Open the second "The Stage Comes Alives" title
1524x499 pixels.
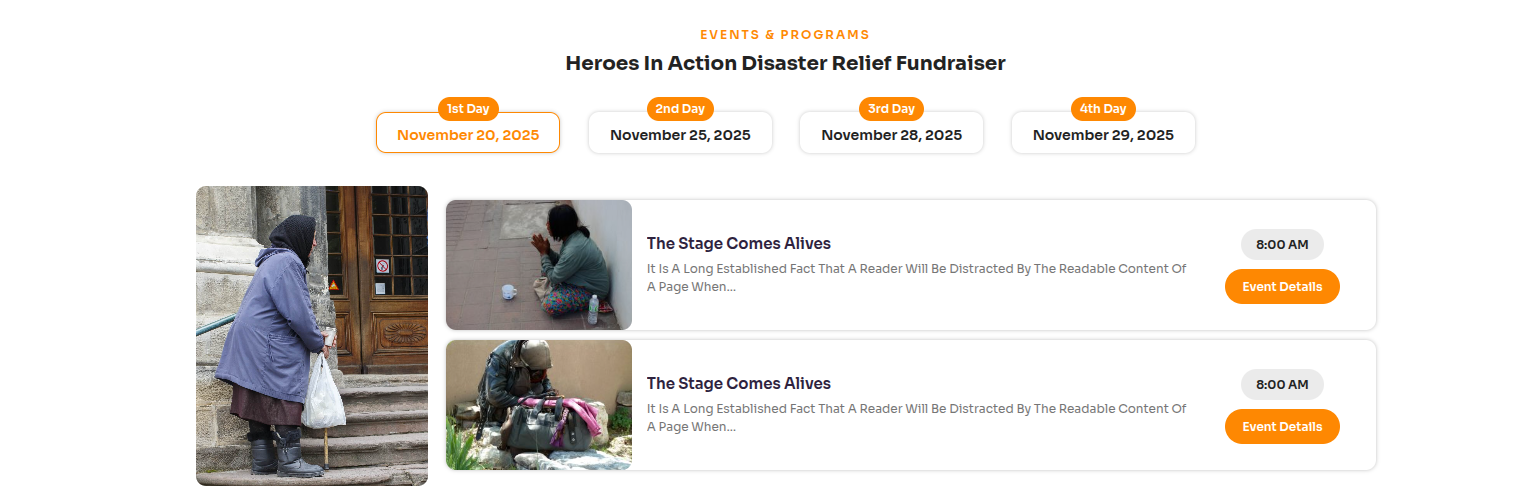click(738, 383)
